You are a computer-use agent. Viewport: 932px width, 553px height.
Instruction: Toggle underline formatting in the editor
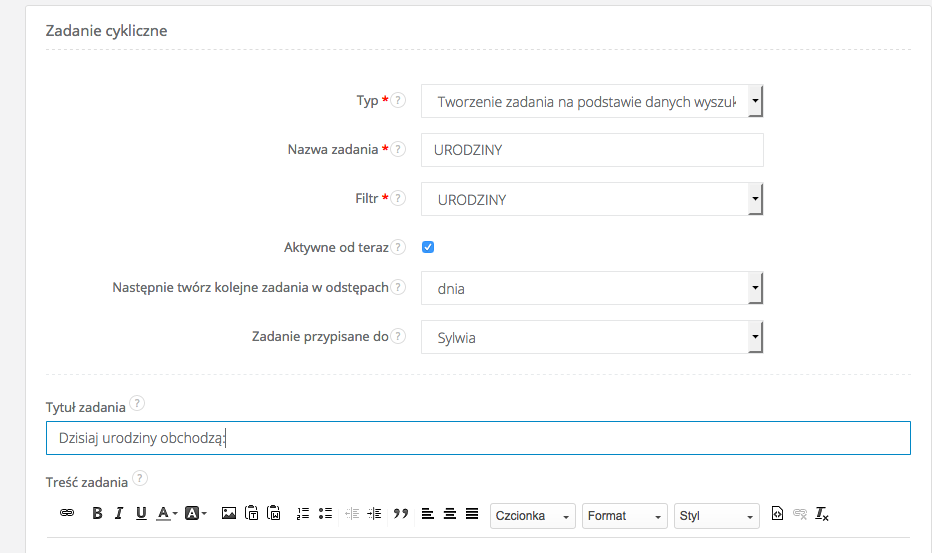click(x=141, y=513)
